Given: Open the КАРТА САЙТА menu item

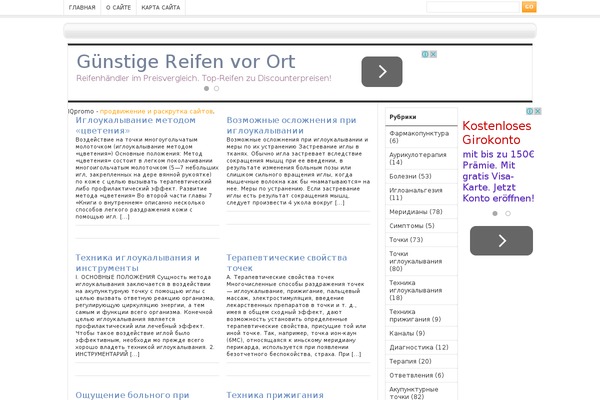Looking at the screenshot, I should (x=161, y=7).
